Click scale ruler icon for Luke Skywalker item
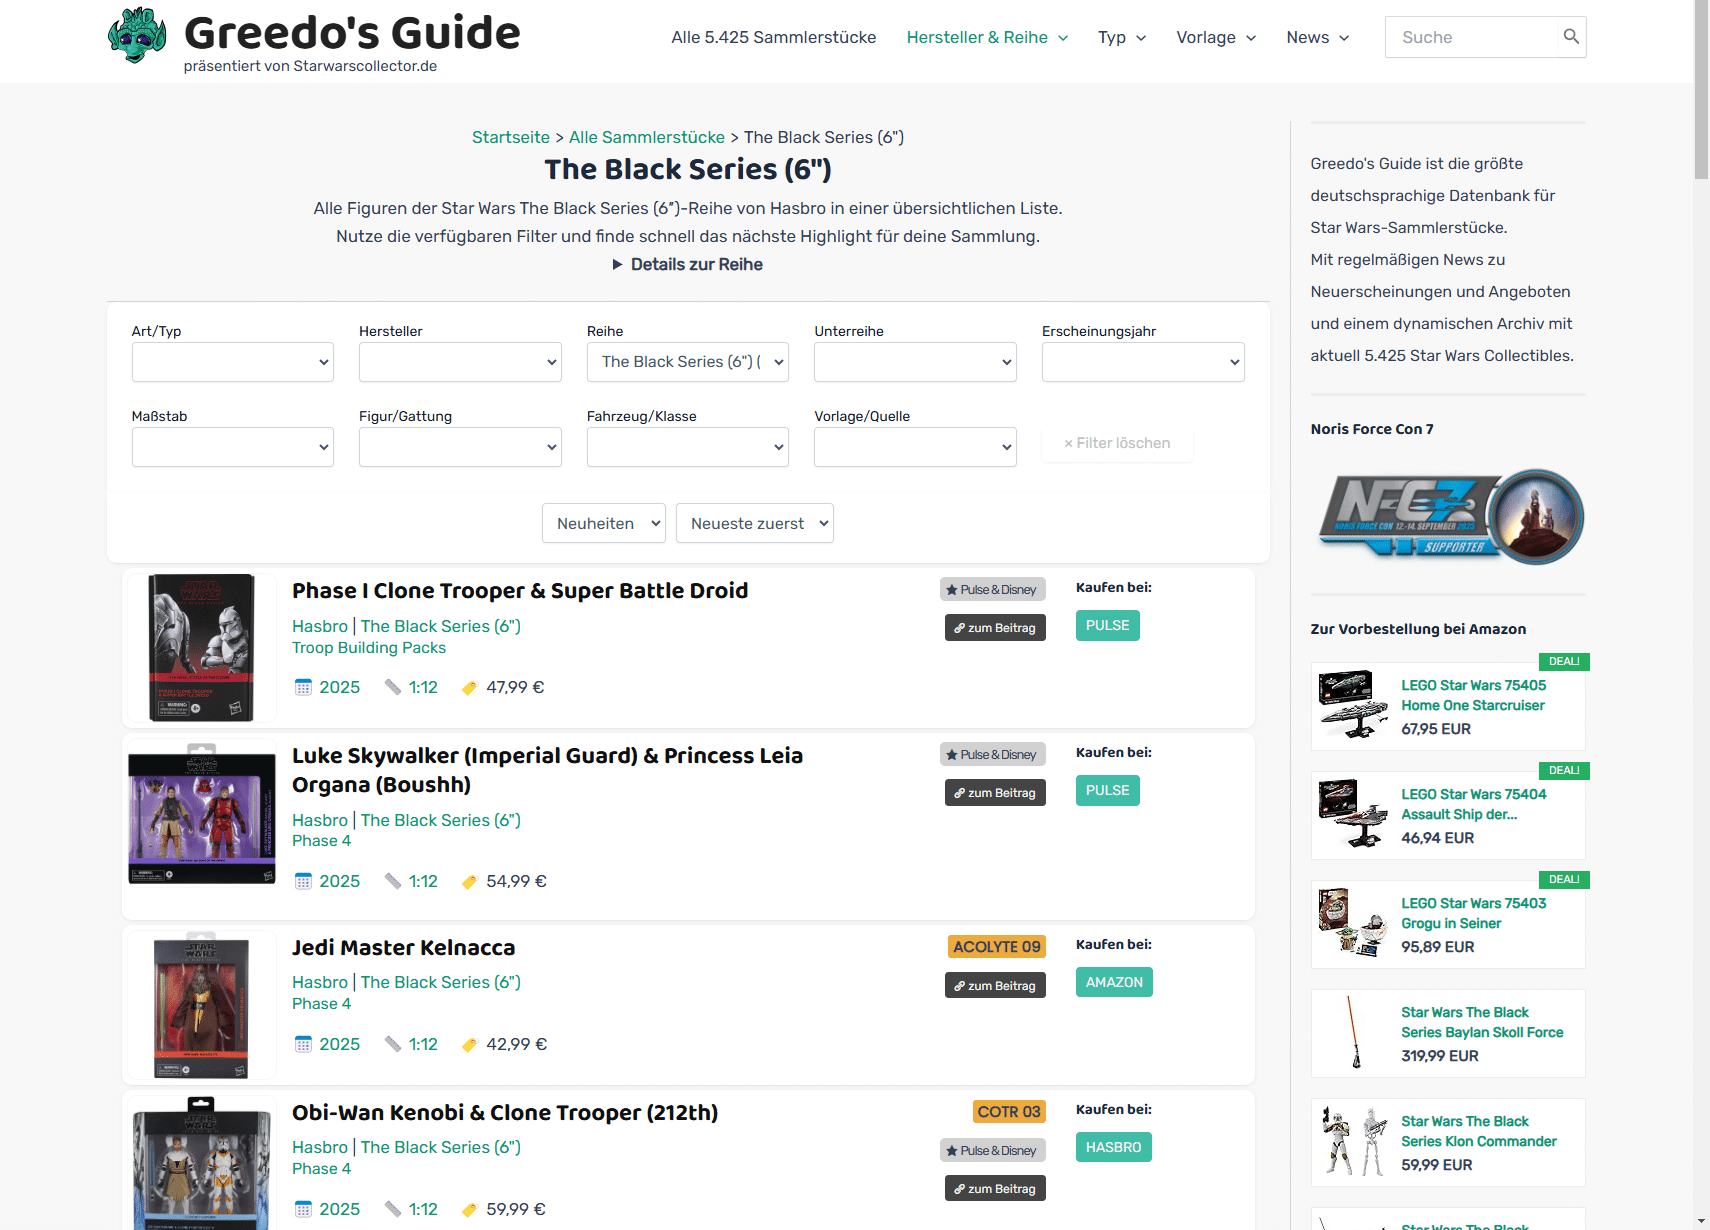Image resolution: width=1710 pixels, height=1230 pixels. [393, 881]
